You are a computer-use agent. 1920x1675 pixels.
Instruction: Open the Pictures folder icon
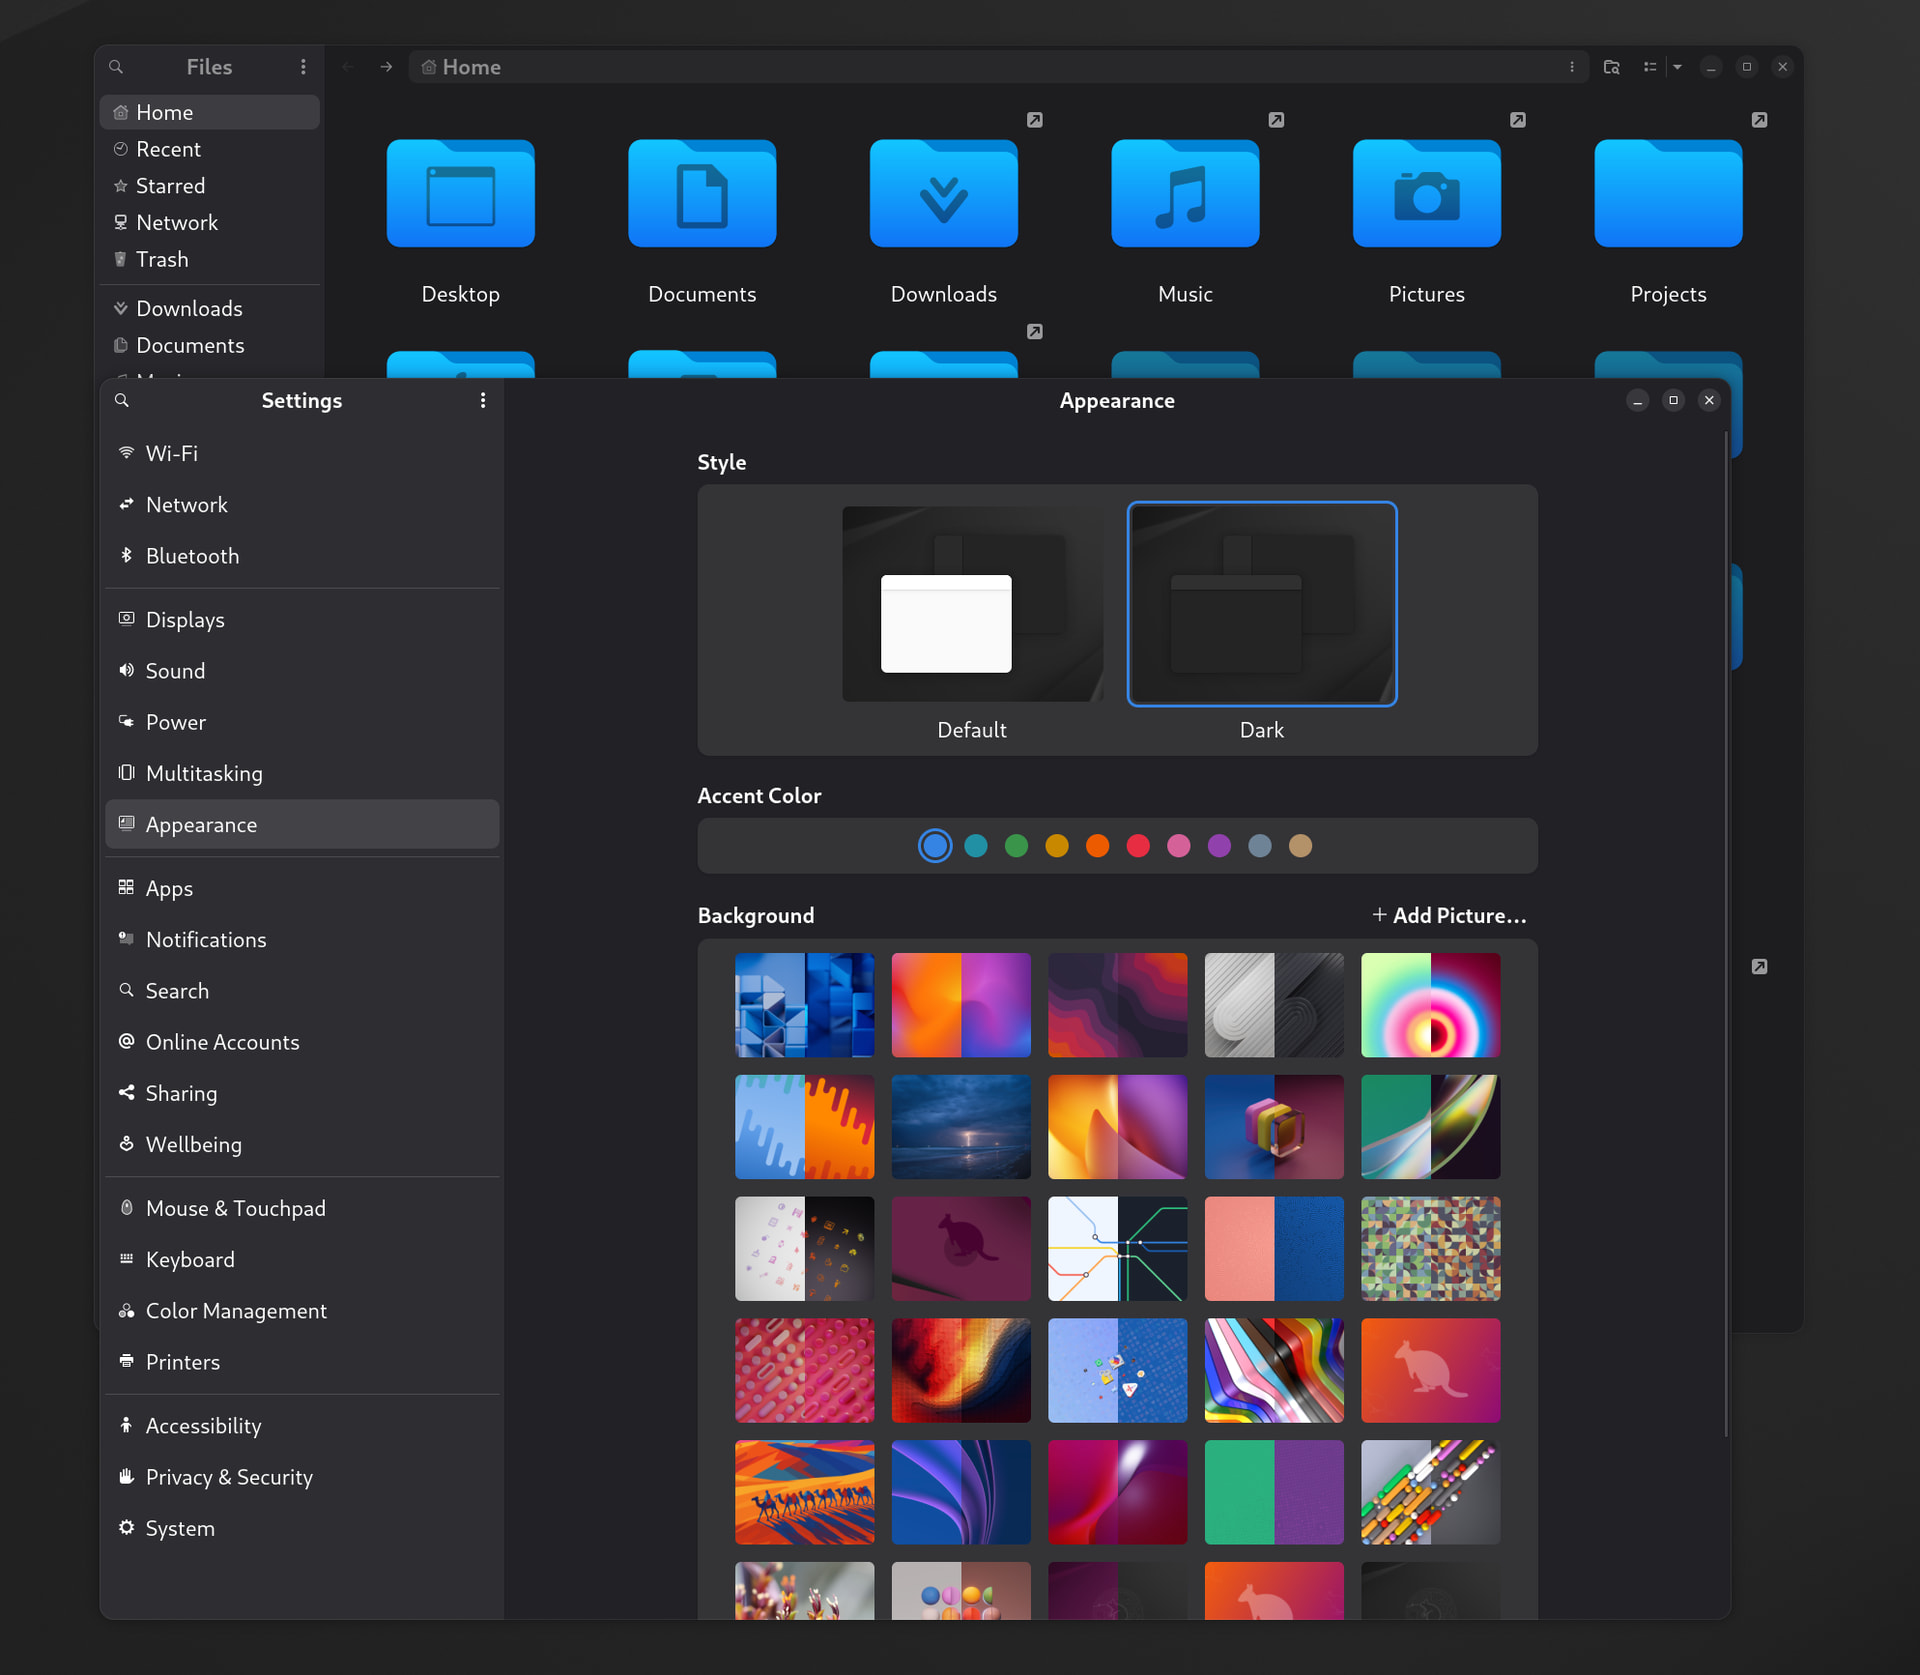pos(1426,194)
